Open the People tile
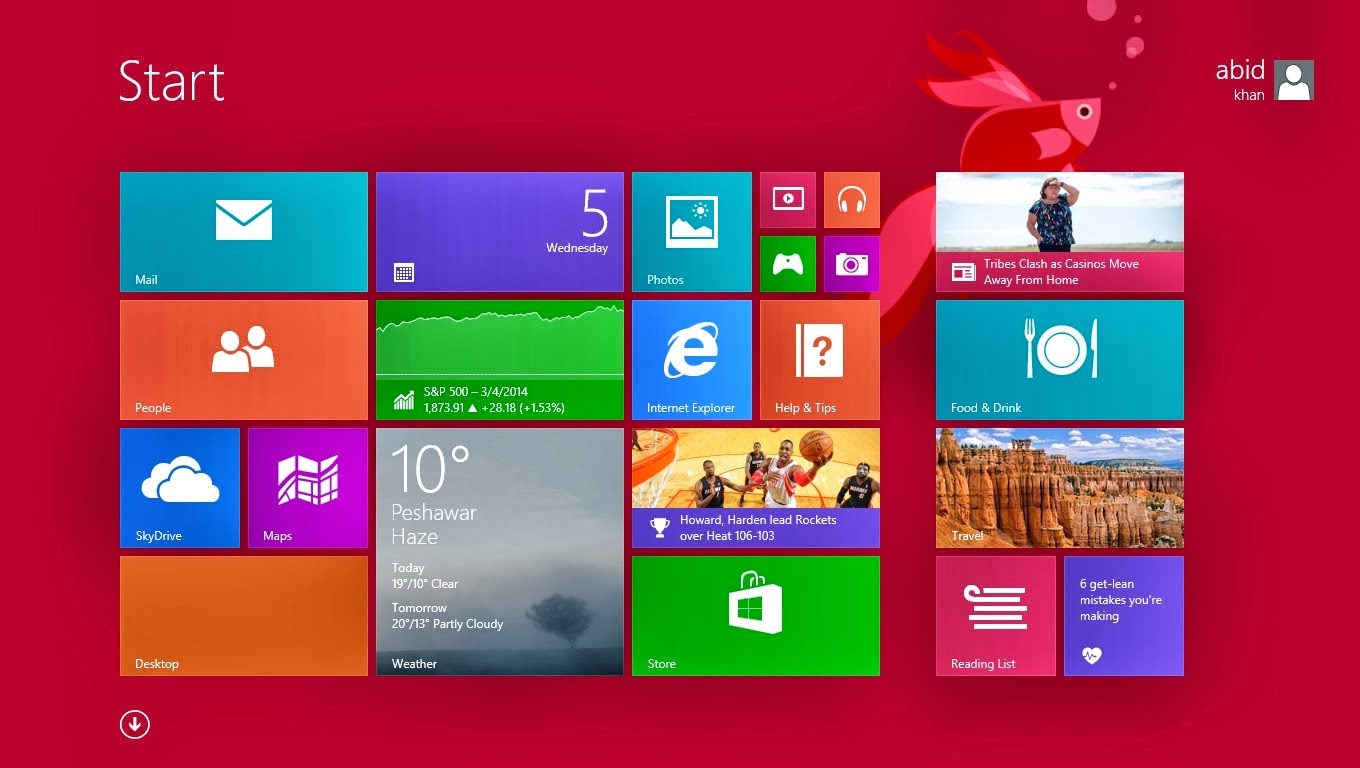The height and width of the screenshot is (768, 1360). point(244,360)
